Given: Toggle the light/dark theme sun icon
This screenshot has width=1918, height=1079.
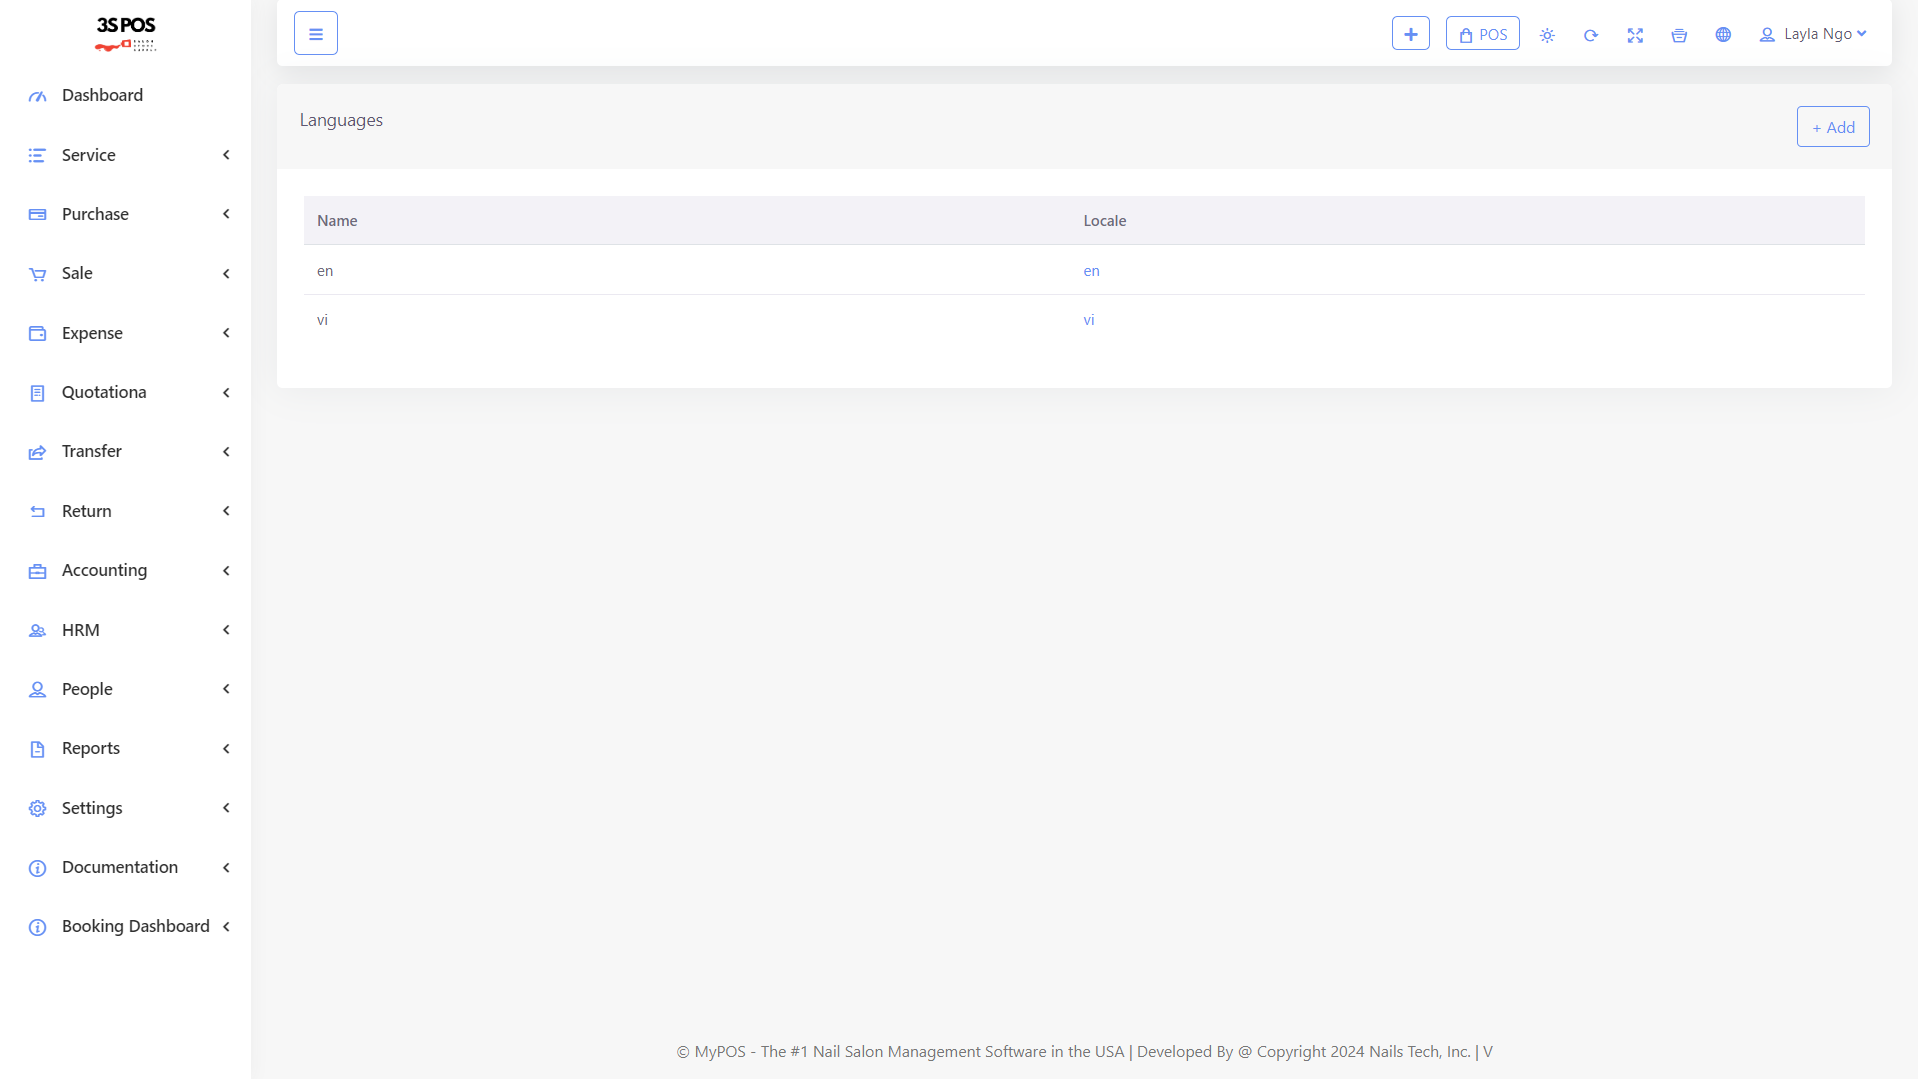Looking at the screenshot, I should click(x=1547, y=35).
